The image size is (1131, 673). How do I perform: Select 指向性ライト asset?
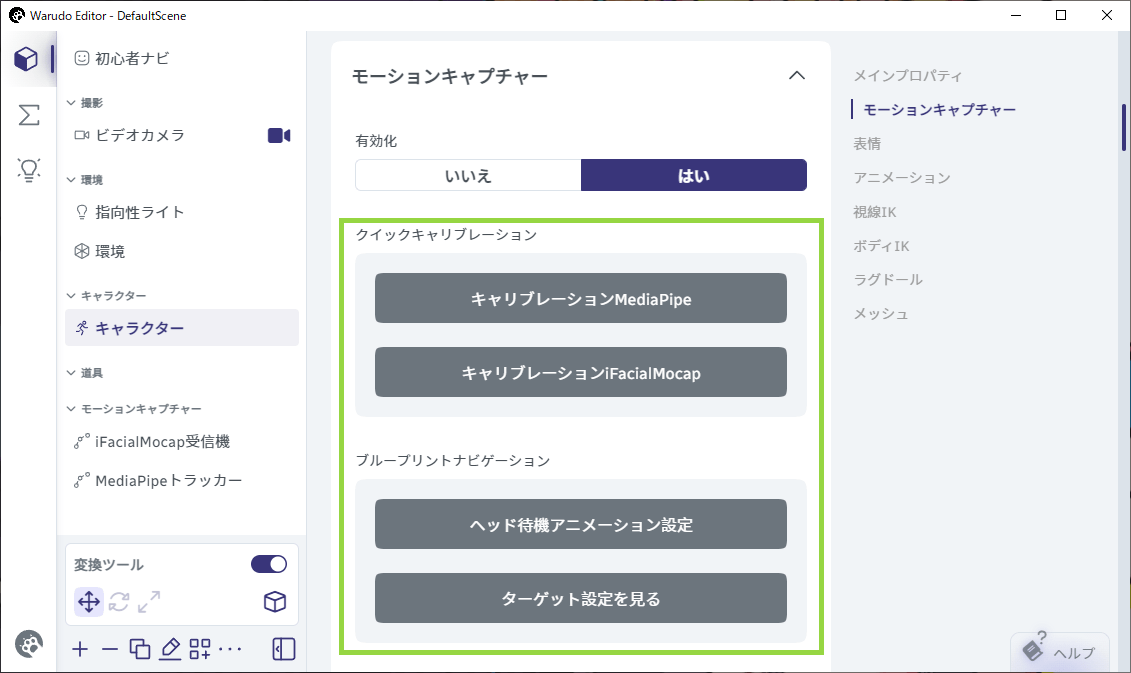click(x=182, y=212)
